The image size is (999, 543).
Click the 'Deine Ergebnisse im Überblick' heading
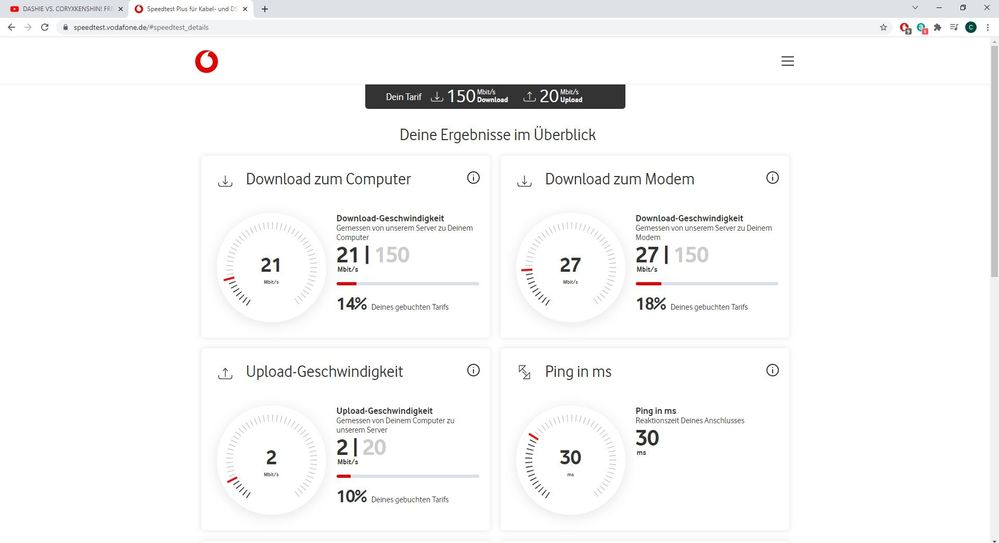[498, 135]
